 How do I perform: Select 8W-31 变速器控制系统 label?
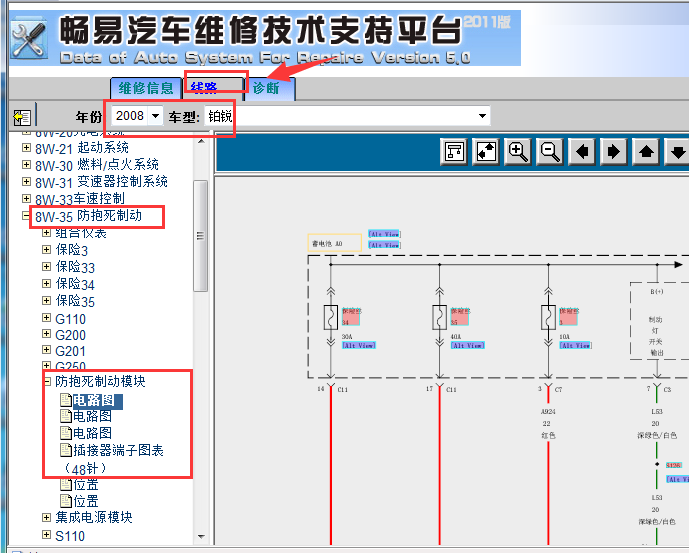101,182
